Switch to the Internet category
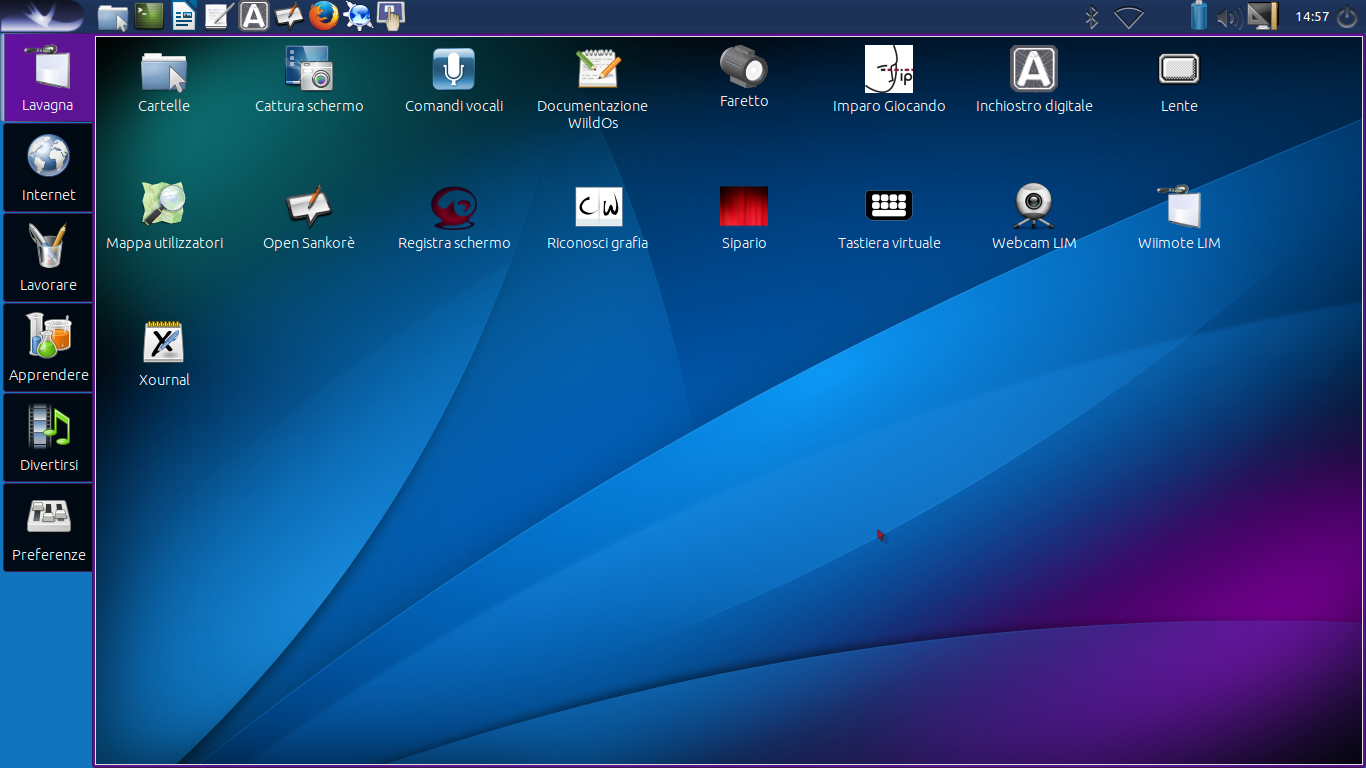 [x=48, y=168]
